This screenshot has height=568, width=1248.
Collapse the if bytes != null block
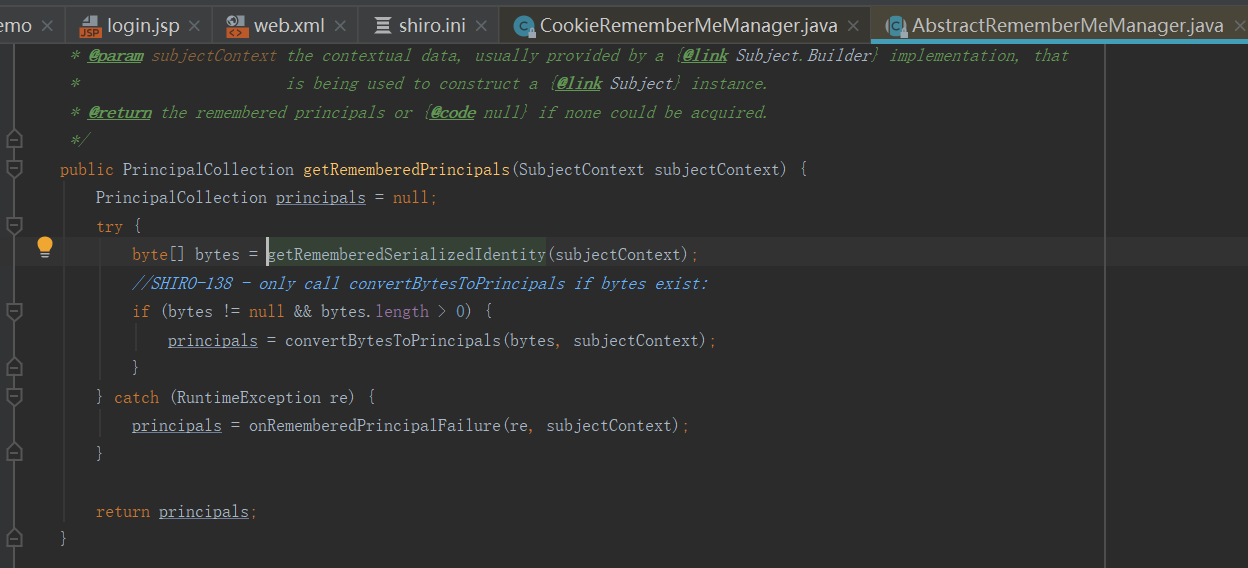click(14, 312)
